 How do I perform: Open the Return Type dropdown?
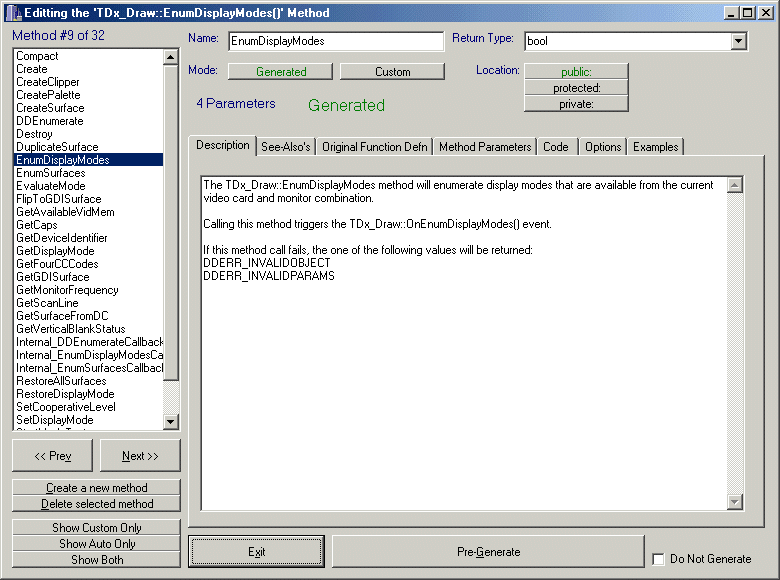tap(739, 42)
